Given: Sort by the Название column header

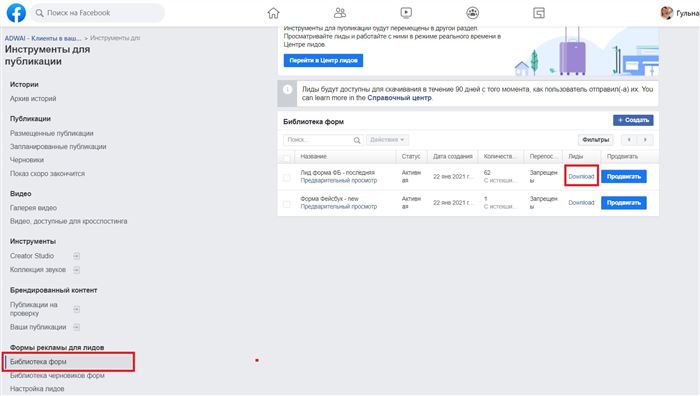Looking at the screenshot, I should [313, 157].
